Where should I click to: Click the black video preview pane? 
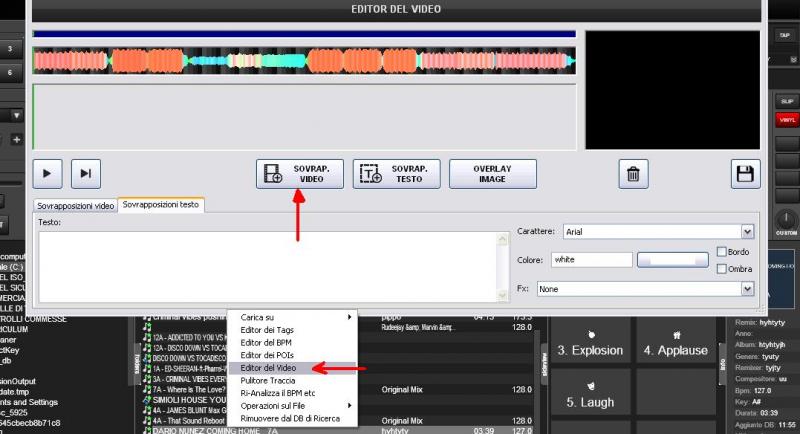[672, 90]
